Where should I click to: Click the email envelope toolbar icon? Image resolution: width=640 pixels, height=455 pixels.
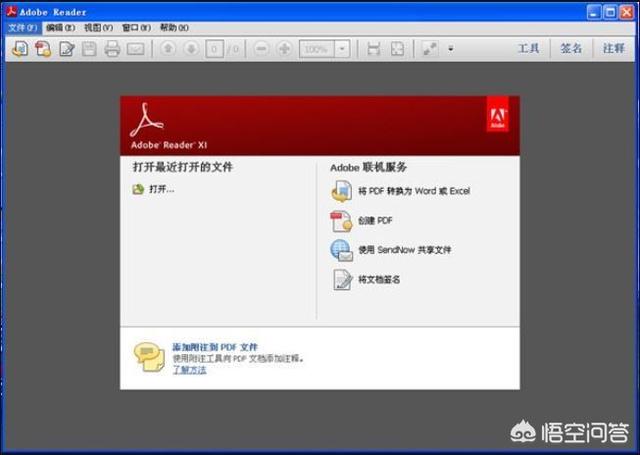[135, 49]
